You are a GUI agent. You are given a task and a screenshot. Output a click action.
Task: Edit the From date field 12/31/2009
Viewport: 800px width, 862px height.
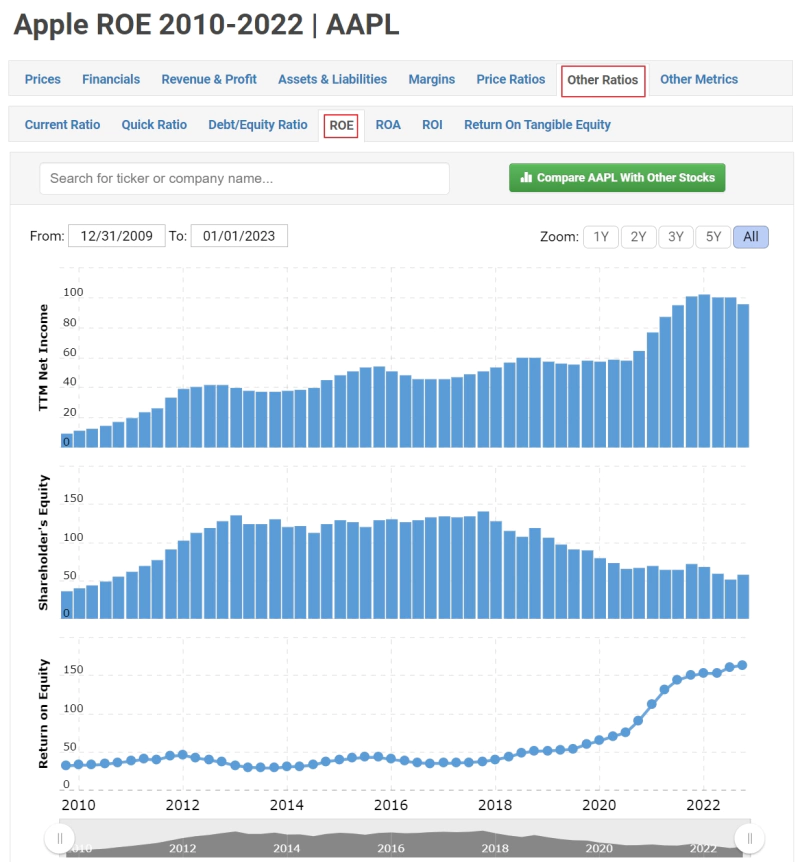(x=117, y=236)
